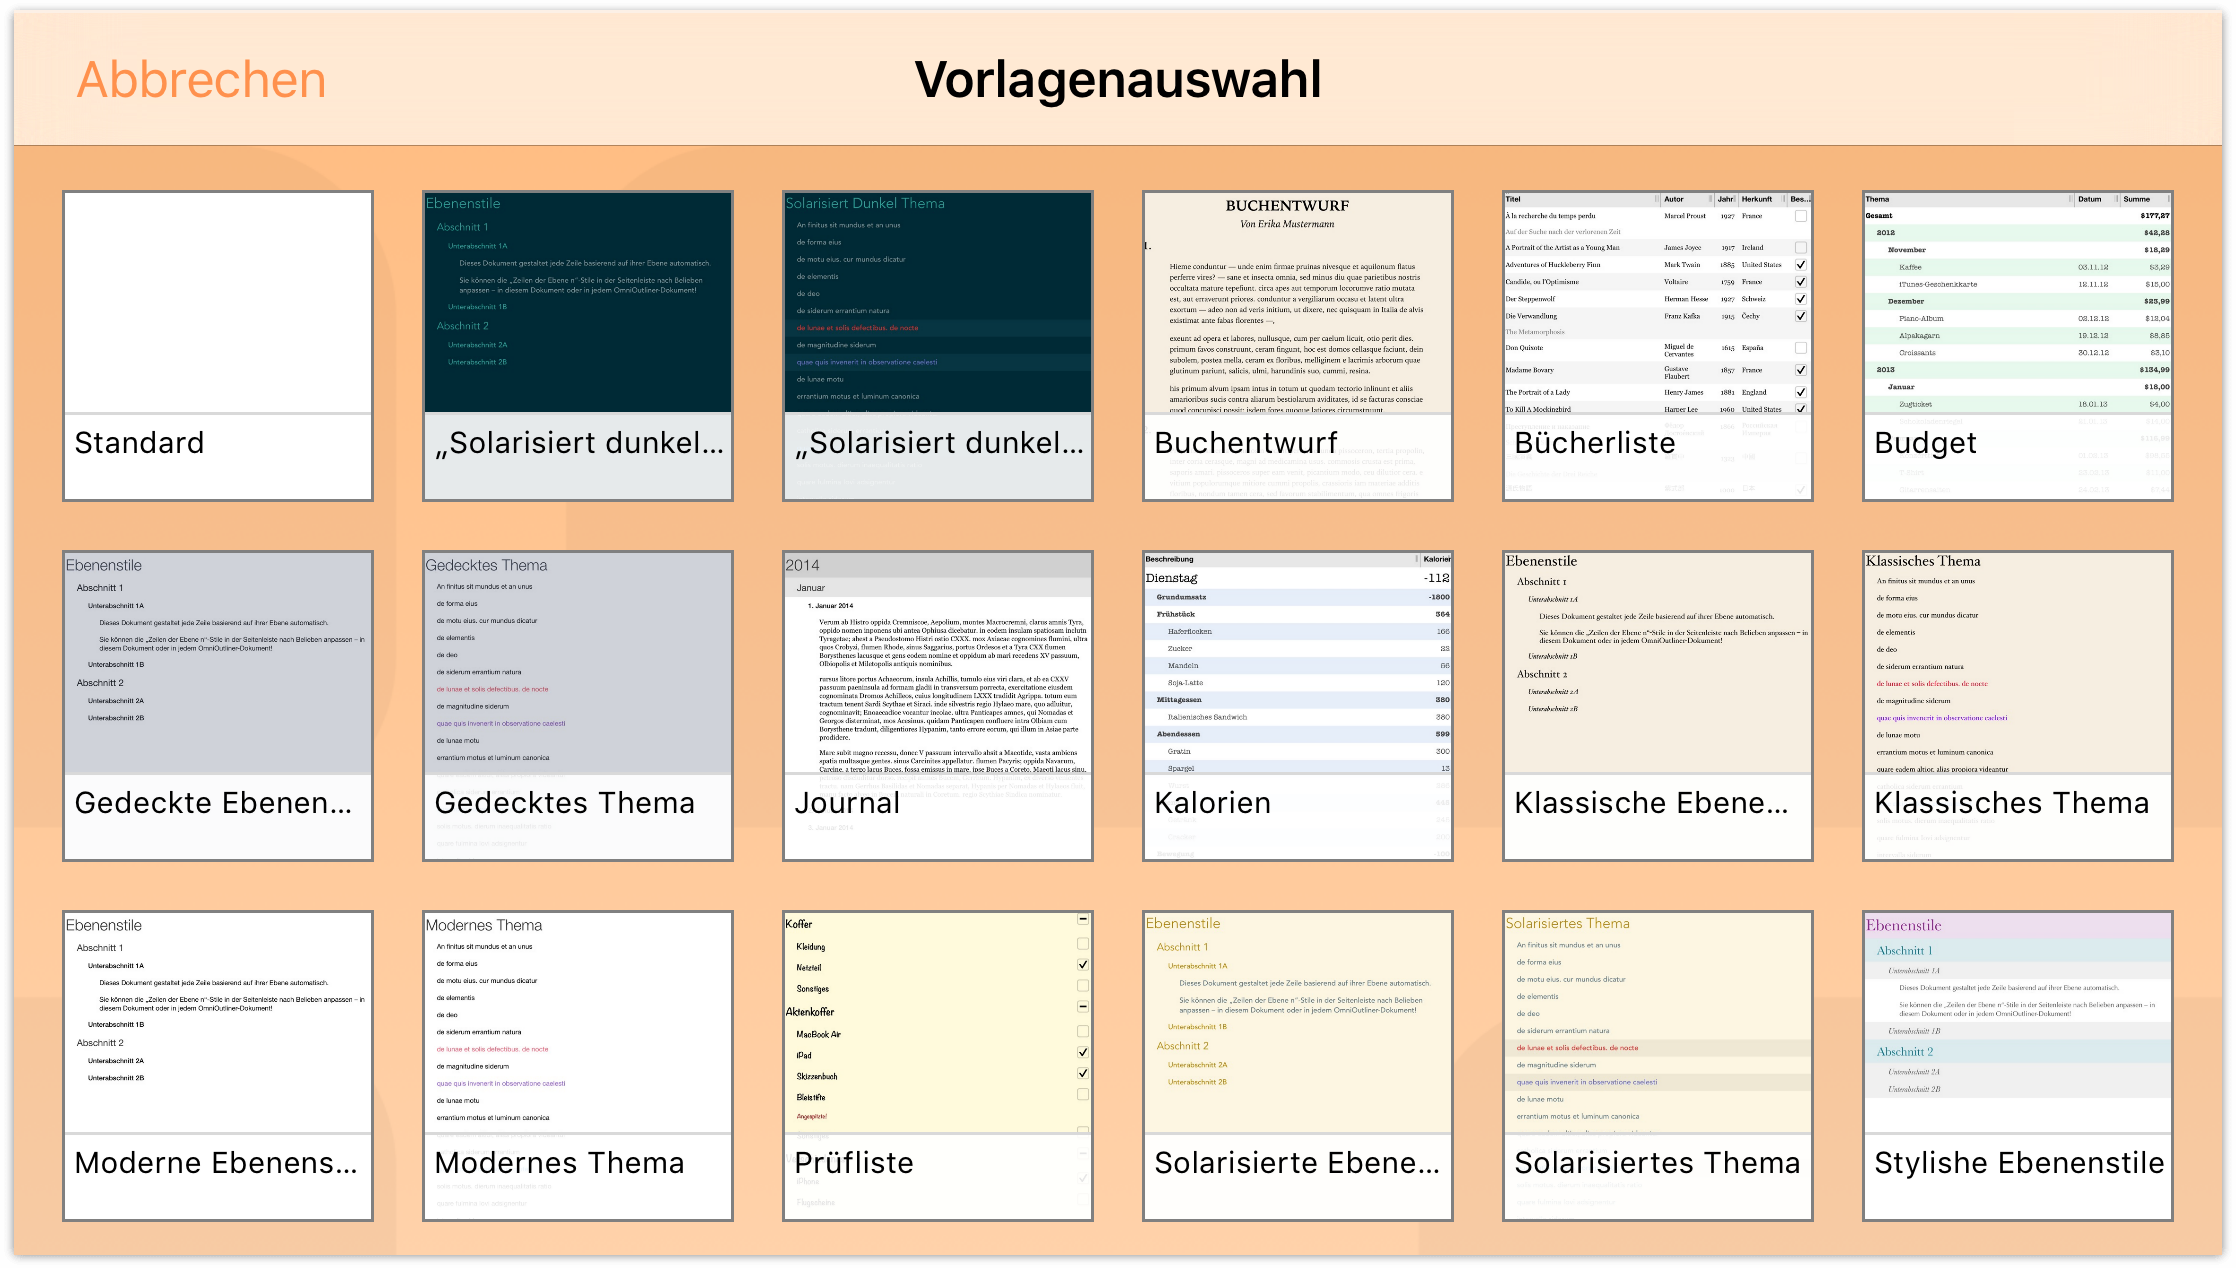Click the Vorlagenauswahl title text
2236x1268 pixels.
coord(1118,80)
